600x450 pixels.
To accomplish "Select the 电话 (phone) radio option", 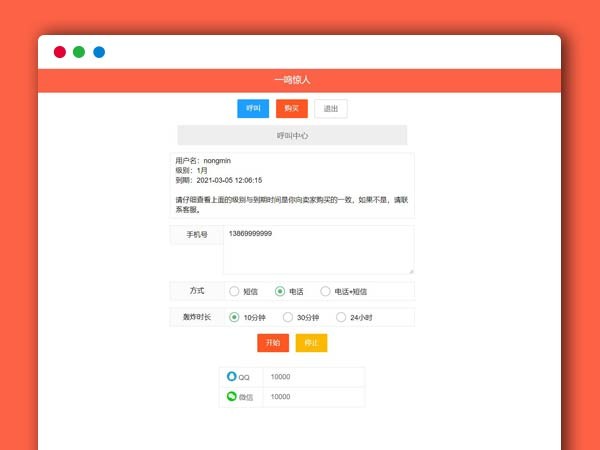I will 280,291.
